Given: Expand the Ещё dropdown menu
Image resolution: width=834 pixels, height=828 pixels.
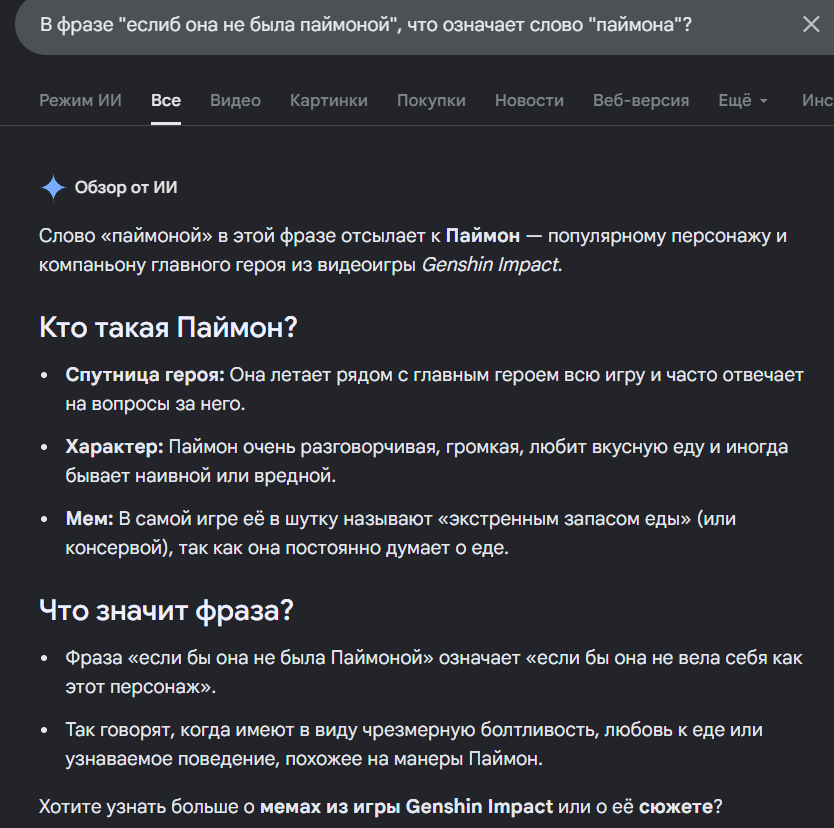Looking at the screenshot, I should coord(743,100).
